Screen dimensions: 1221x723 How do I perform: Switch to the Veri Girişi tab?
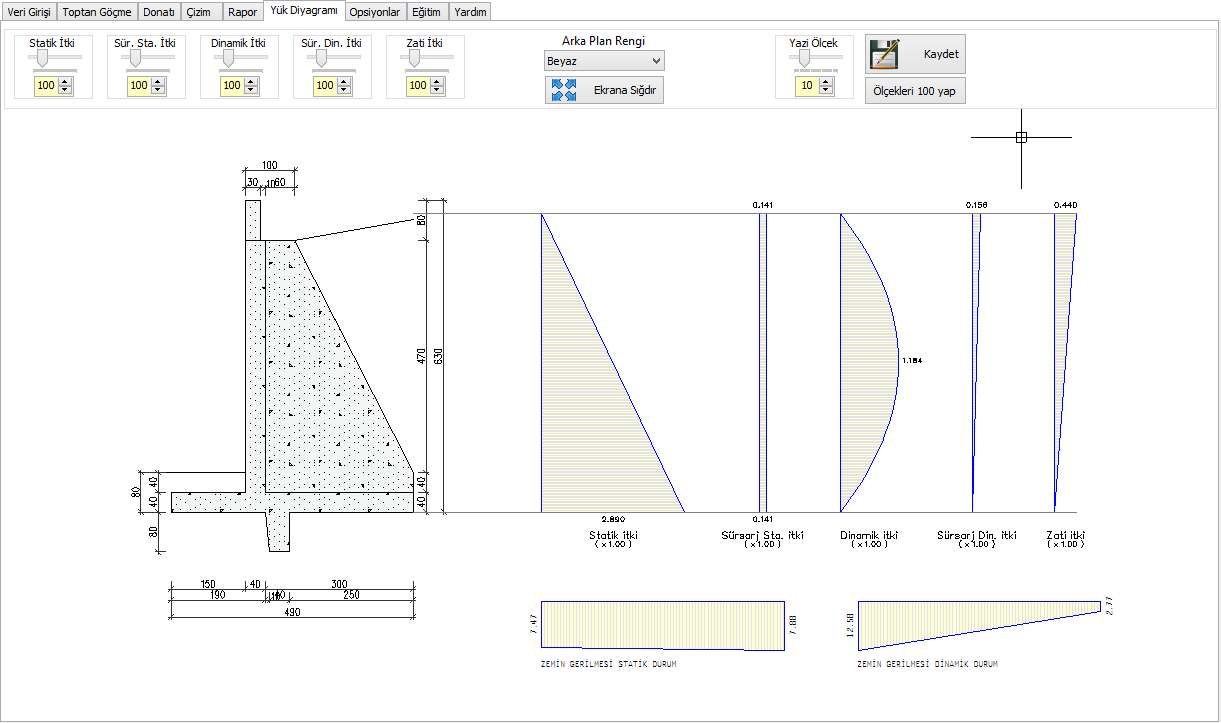(29, 12)
